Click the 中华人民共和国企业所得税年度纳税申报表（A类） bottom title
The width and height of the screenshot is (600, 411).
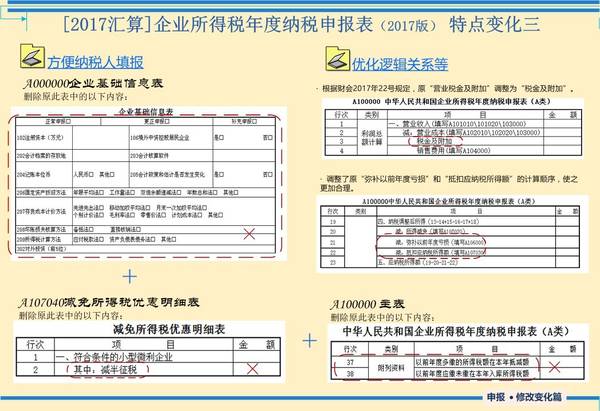pos(456,331)
